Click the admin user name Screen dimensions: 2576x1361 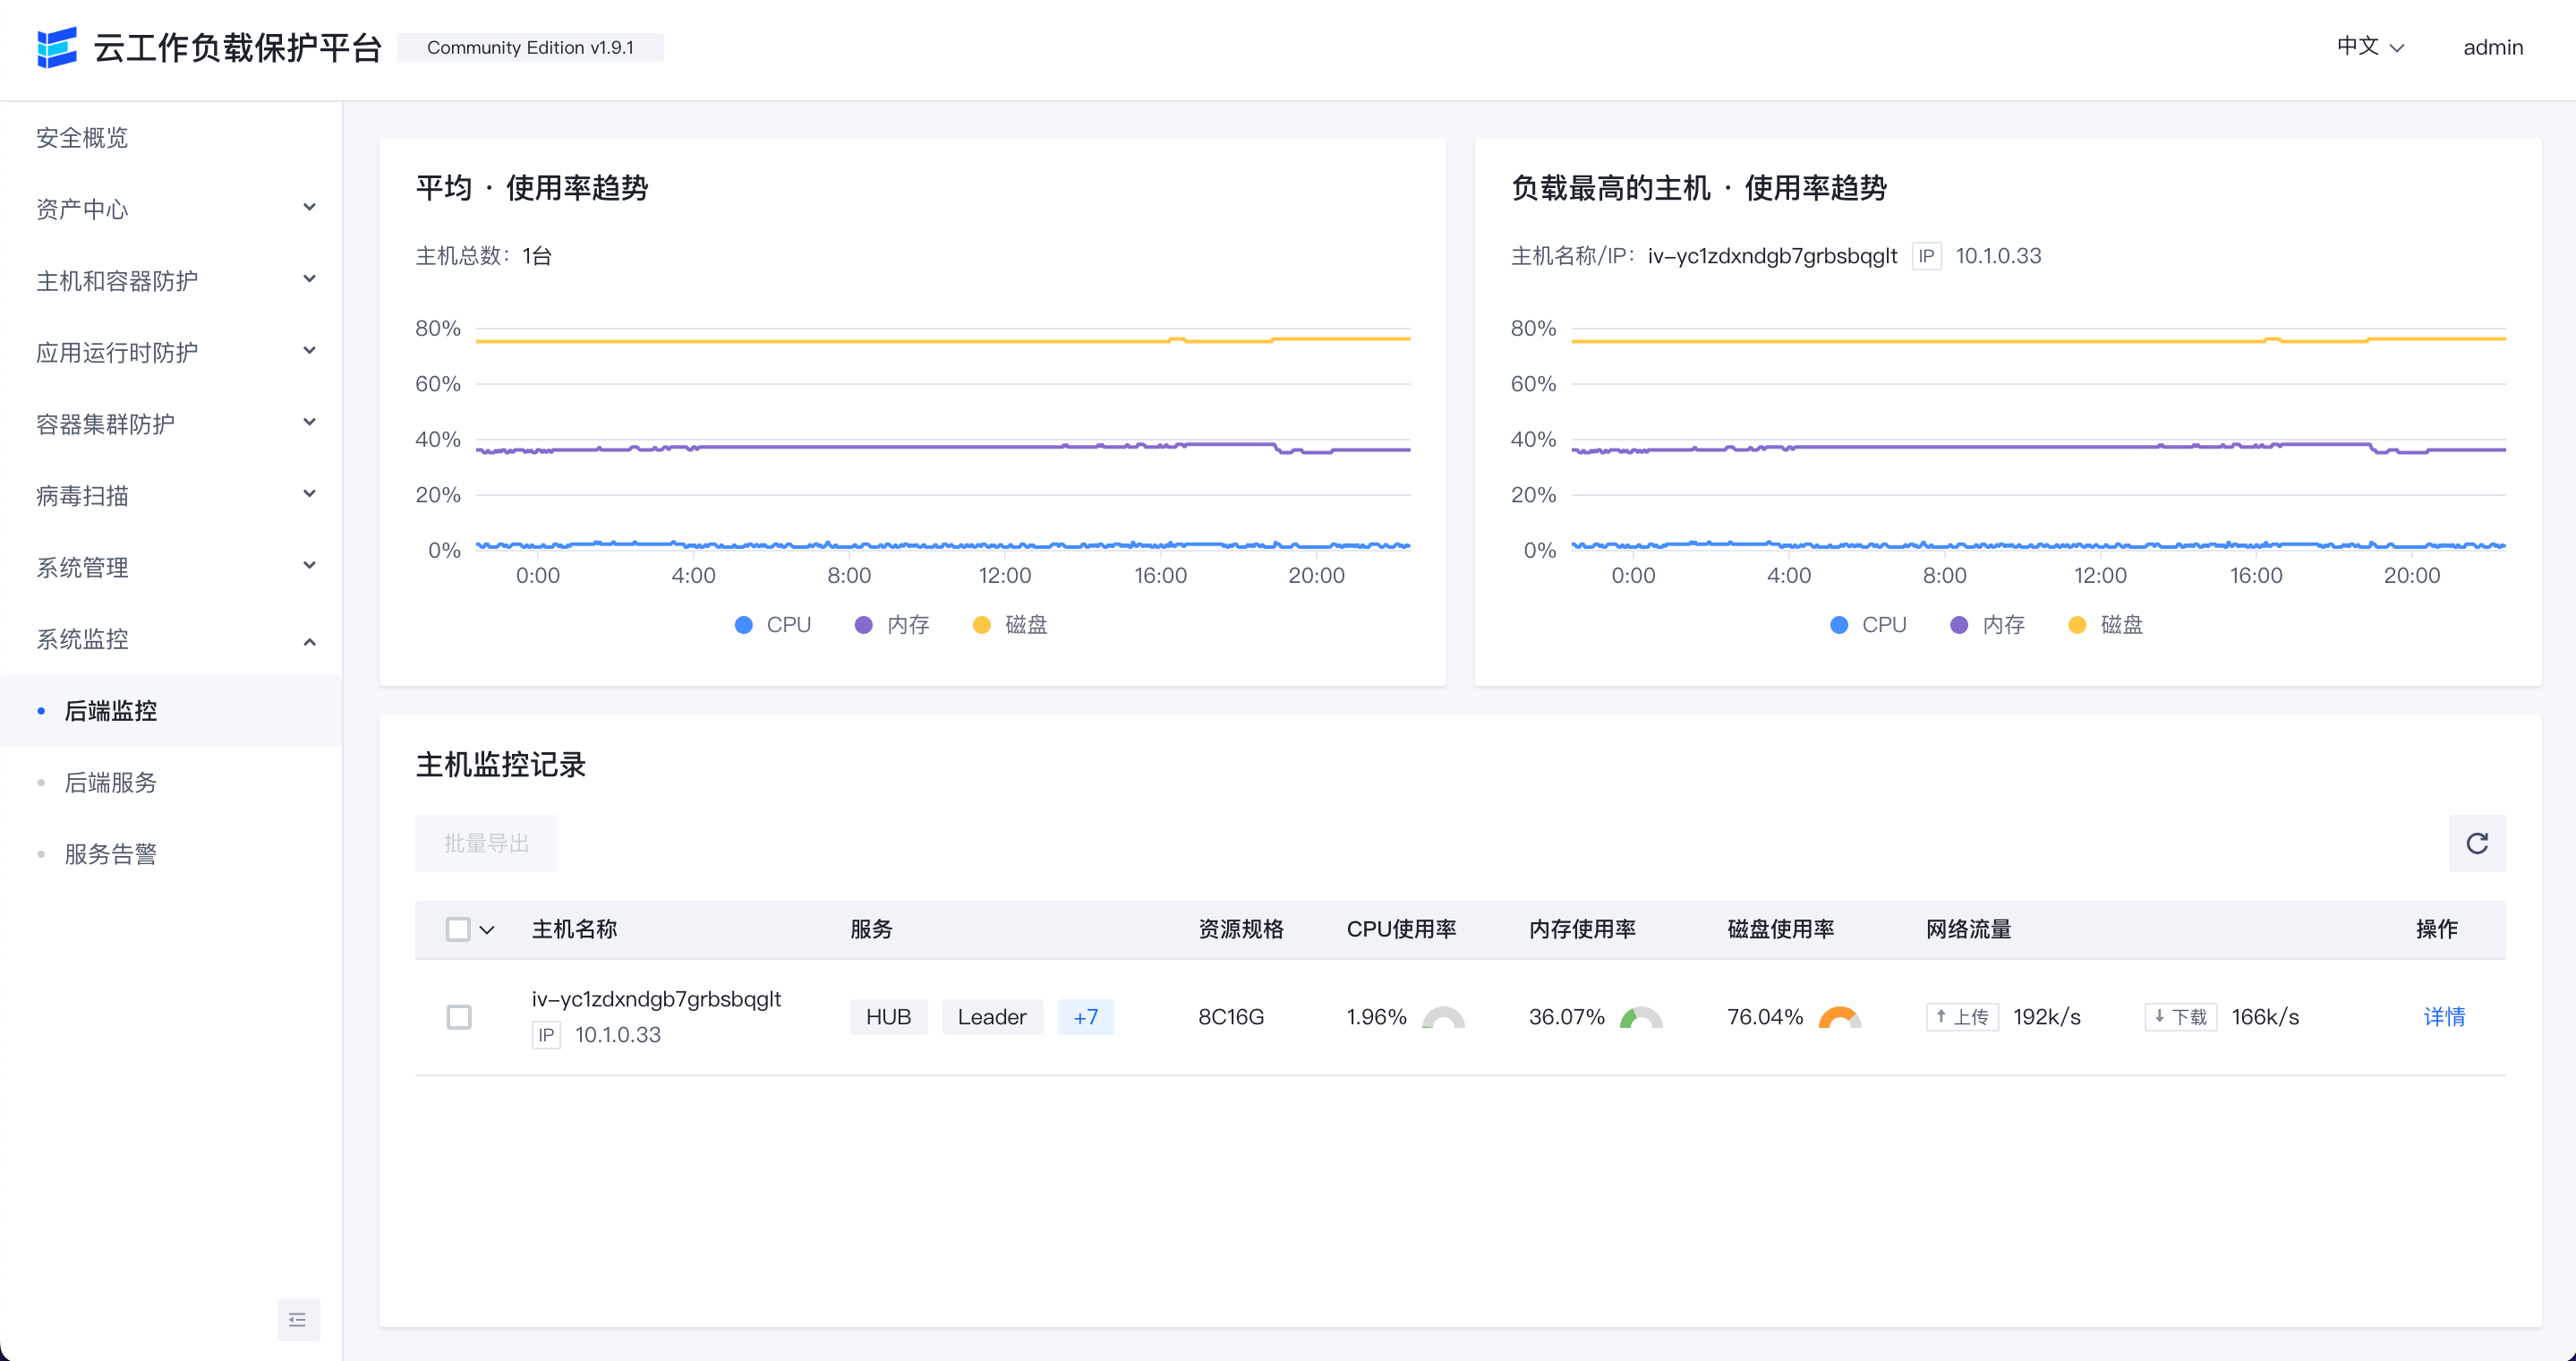tap(2492, 47)
